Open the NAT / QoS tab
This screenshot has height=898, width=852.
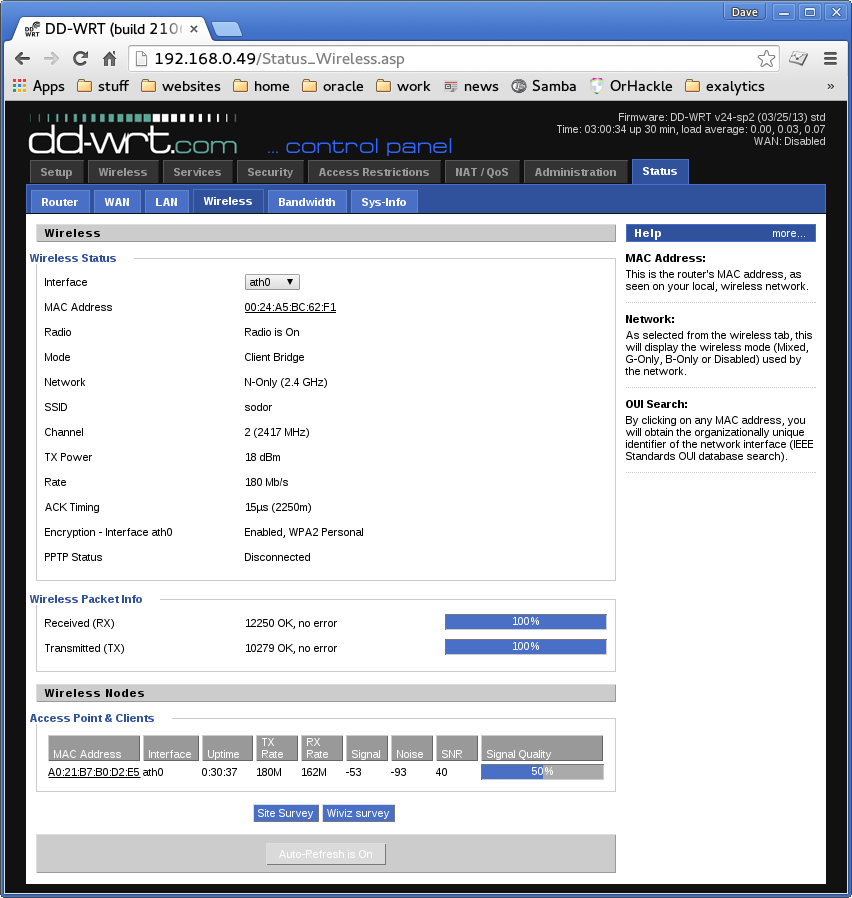(x=482, y=172)
